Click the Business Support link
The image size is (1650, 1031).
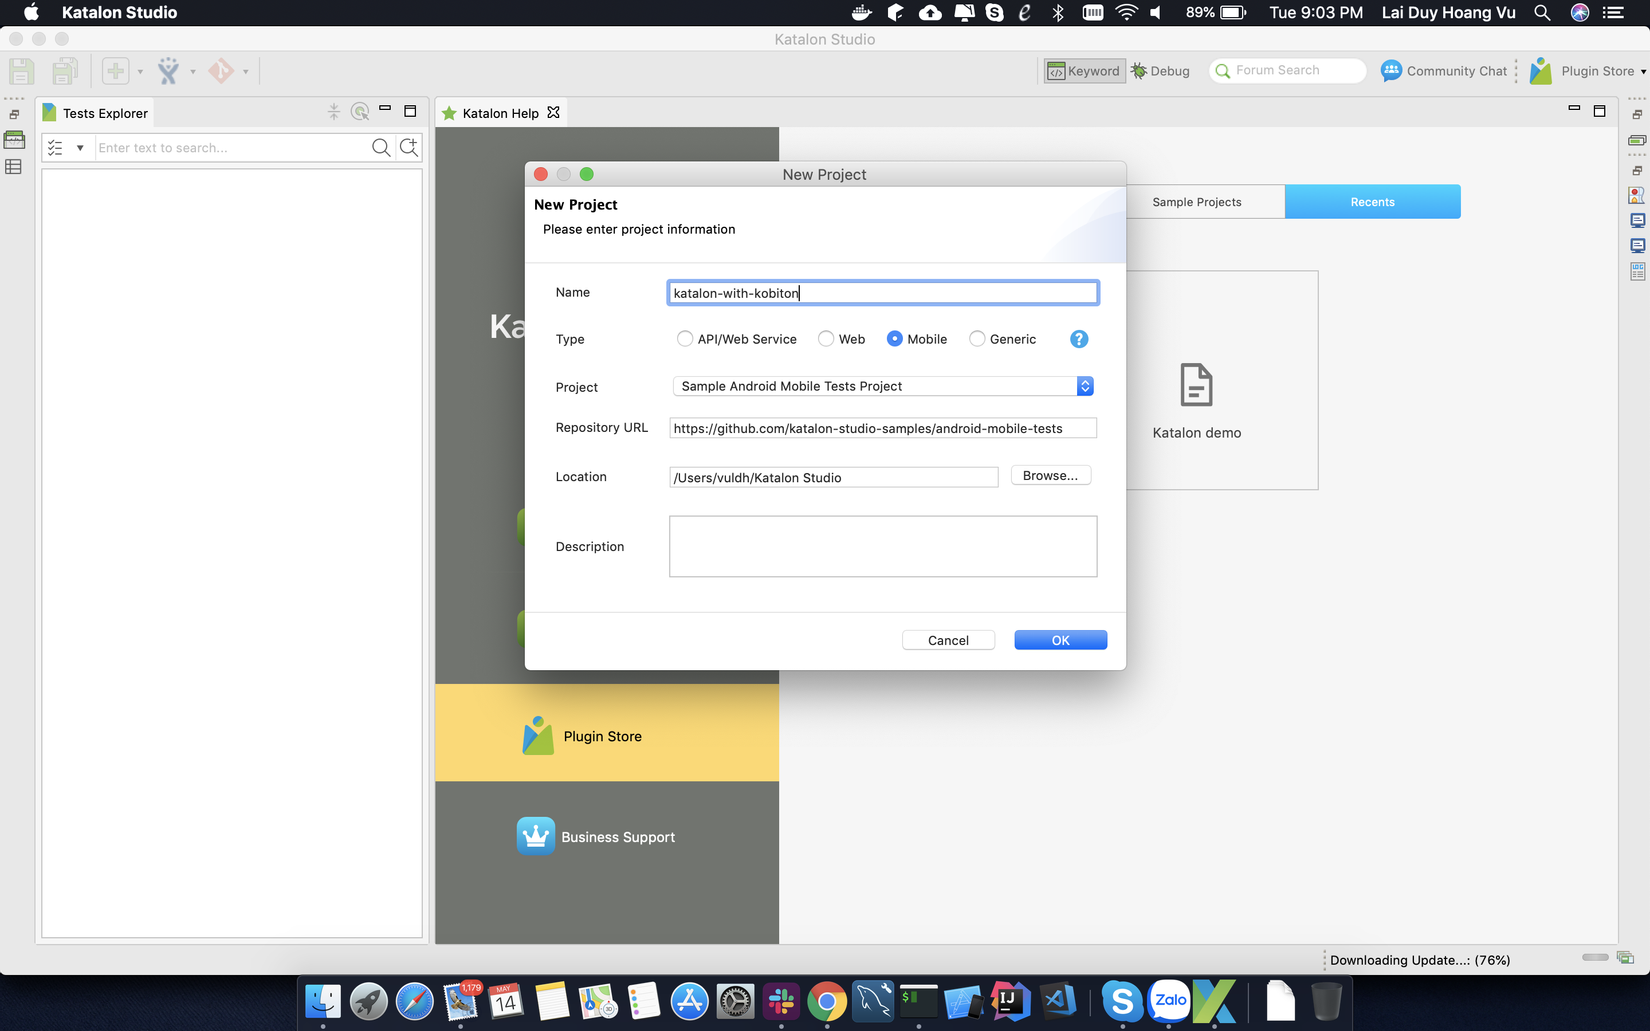click(x=618, y=837)
